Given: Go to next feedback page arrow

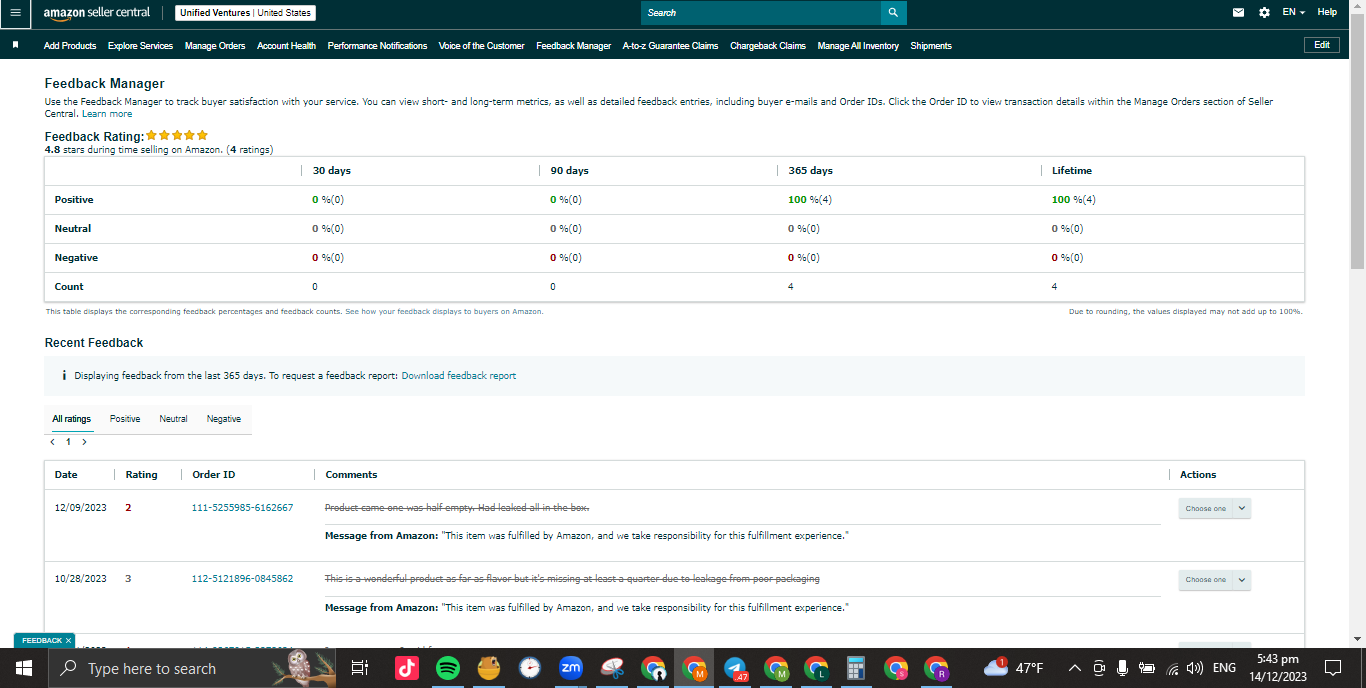Looking at the screenshot, I should click(x=84, y=441).
